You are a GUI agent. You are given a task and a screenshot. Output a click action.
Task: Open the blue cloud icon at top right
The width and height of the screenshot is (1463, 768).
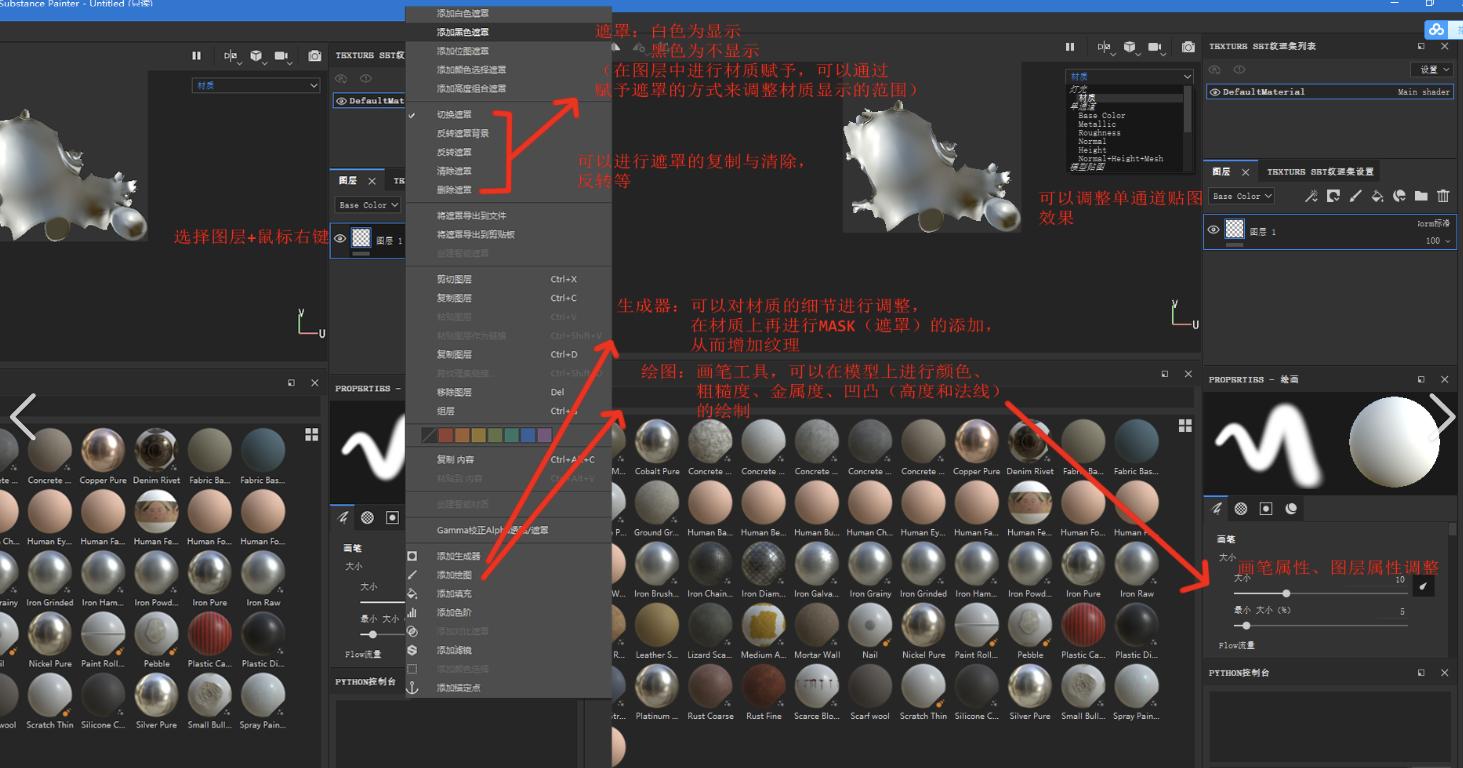[1436, 30]
